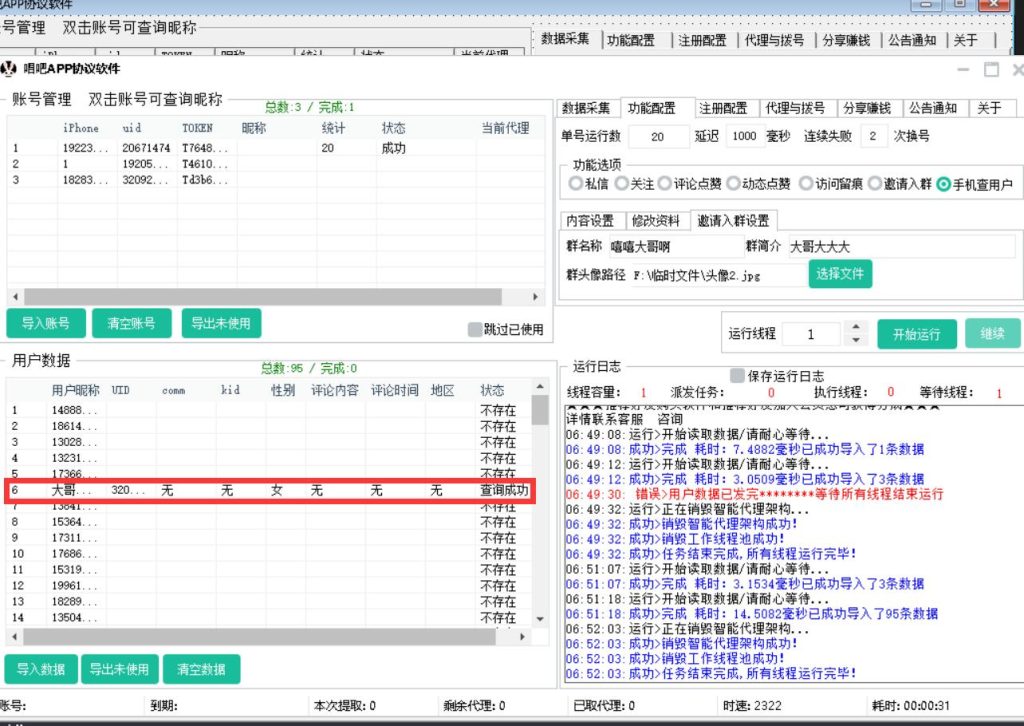Viewport: 1024px width, 726px height.
Task: Select the 评论点赞 radio option
Action: [665, 184]
